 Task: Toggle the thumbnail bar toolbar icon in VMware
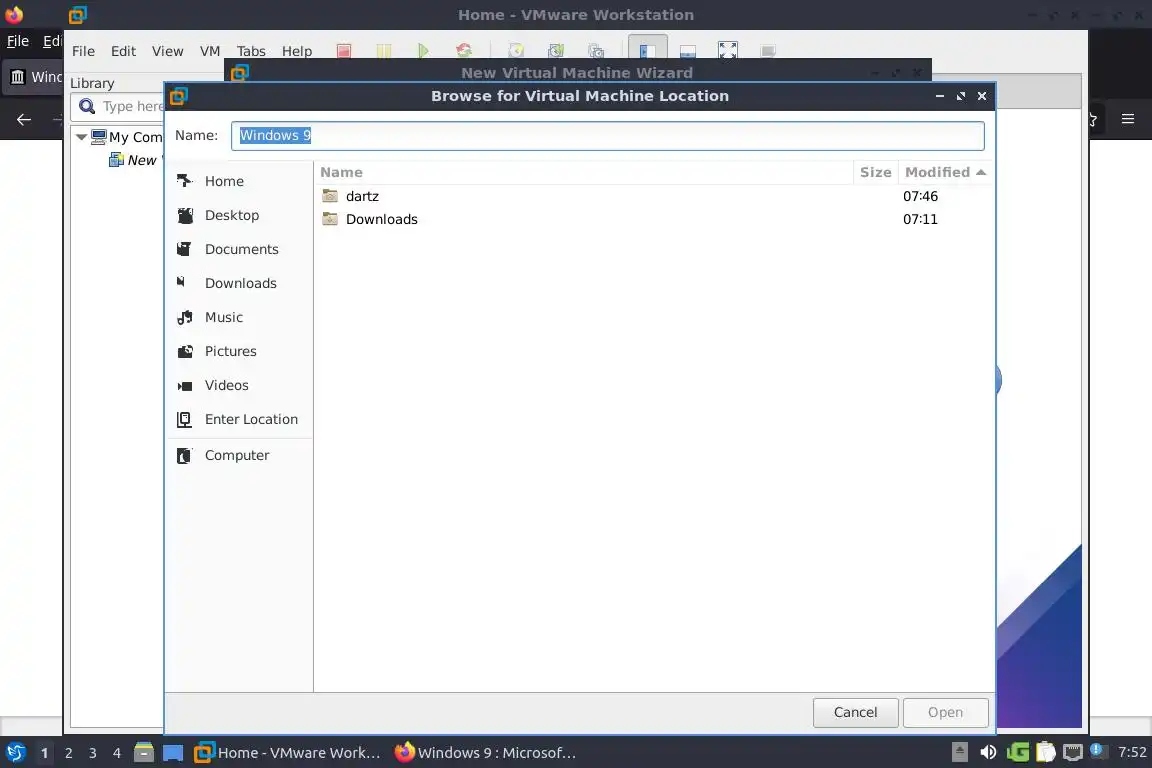pyautogui.click(x=688, y=51)
